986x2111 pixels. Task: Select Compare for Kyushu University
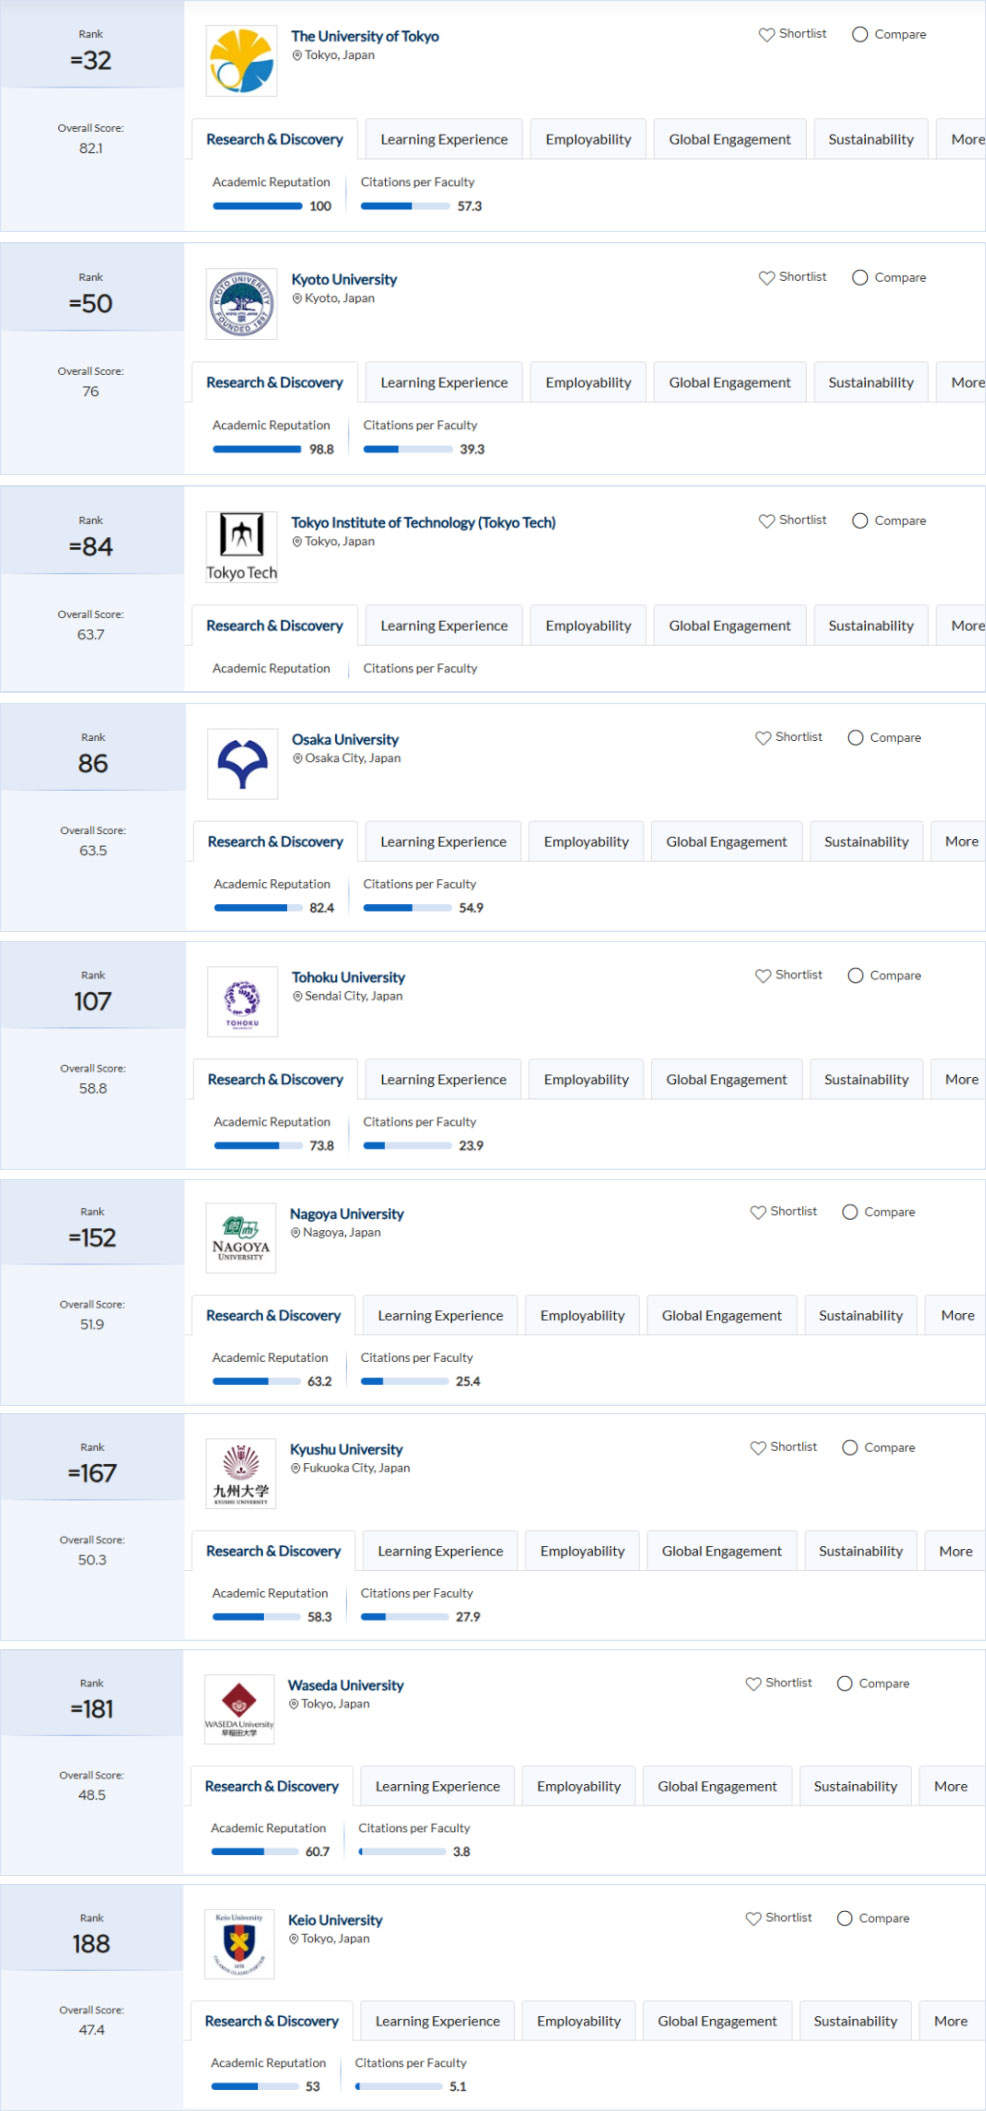[850, 1448]
